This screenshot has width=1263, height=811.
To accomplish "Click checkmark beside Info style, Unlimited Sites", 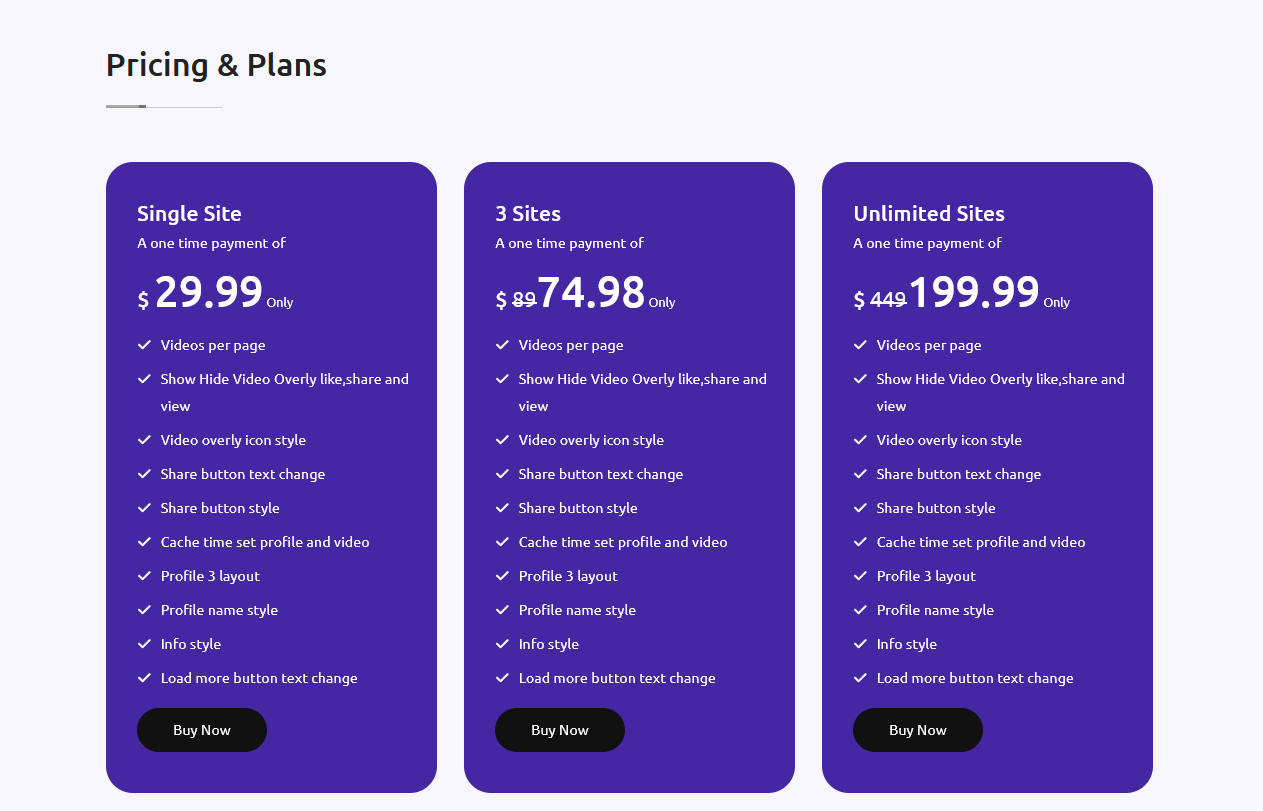I will [x=860, y=644].
